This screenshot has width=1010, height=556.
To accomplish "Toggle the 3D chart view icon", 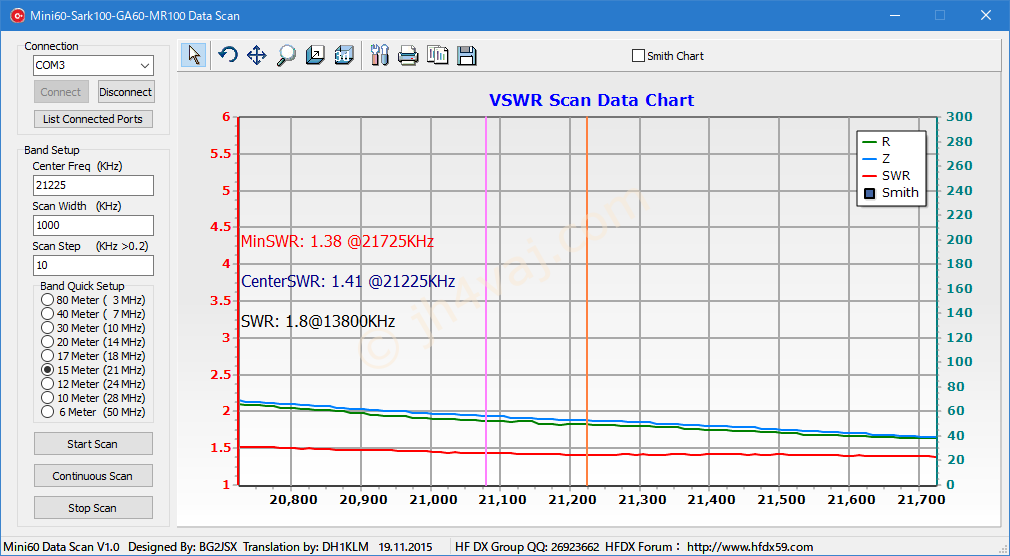I will 344,55.
